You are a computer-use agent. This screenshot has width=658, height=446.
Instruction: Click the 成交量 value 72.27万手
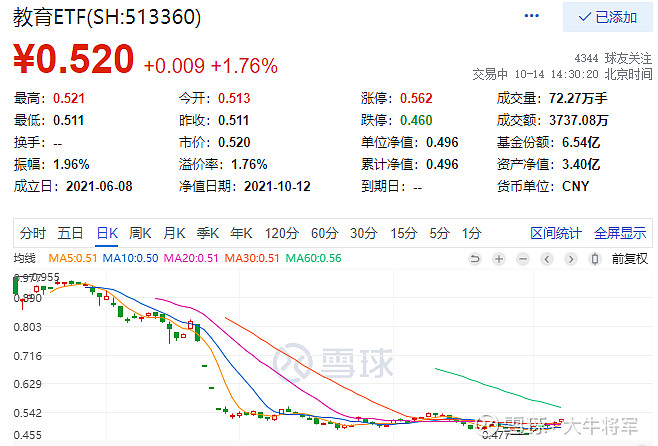578,98
